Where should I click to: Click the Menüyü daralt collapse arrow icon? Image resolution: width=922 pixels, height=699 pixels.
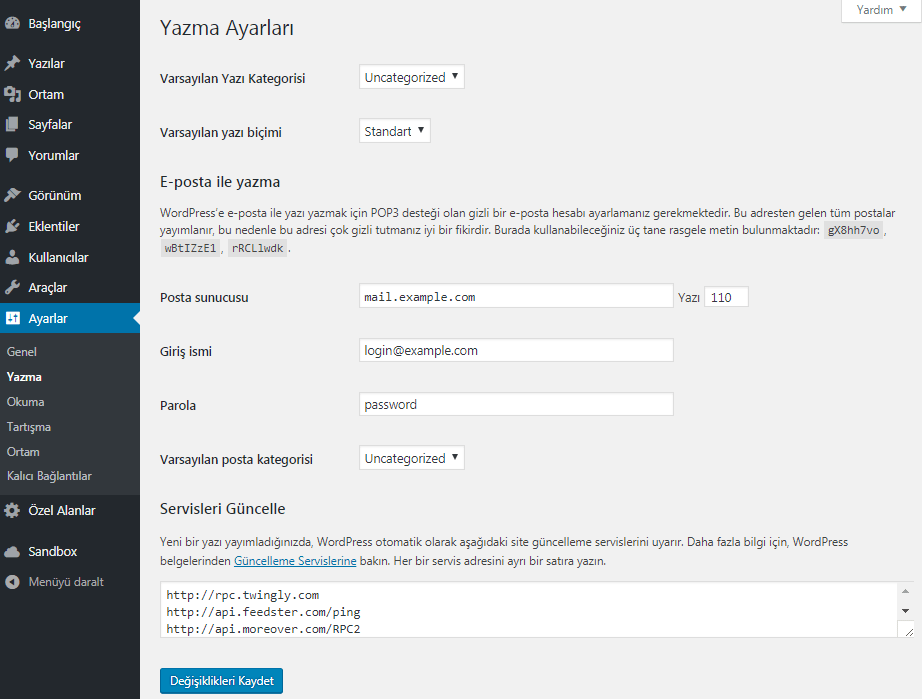pos(12,582)
